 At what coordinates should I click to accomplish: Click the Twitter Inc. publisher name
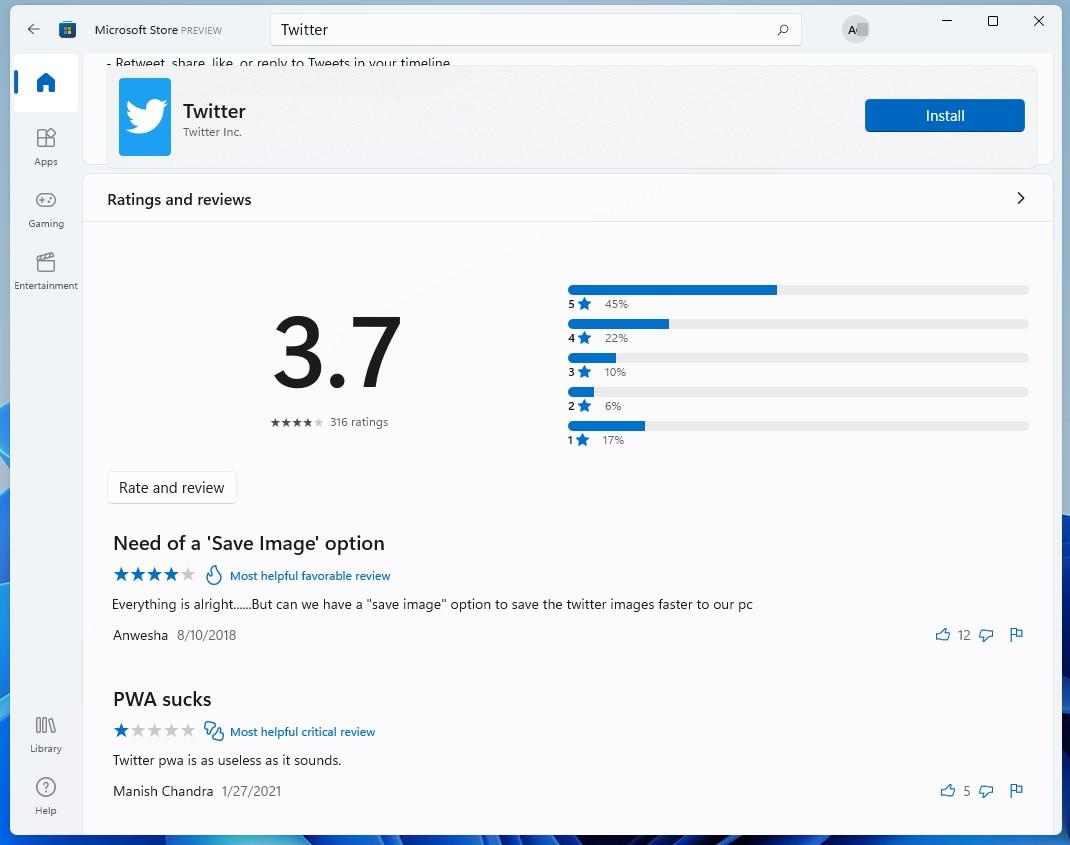212,132
